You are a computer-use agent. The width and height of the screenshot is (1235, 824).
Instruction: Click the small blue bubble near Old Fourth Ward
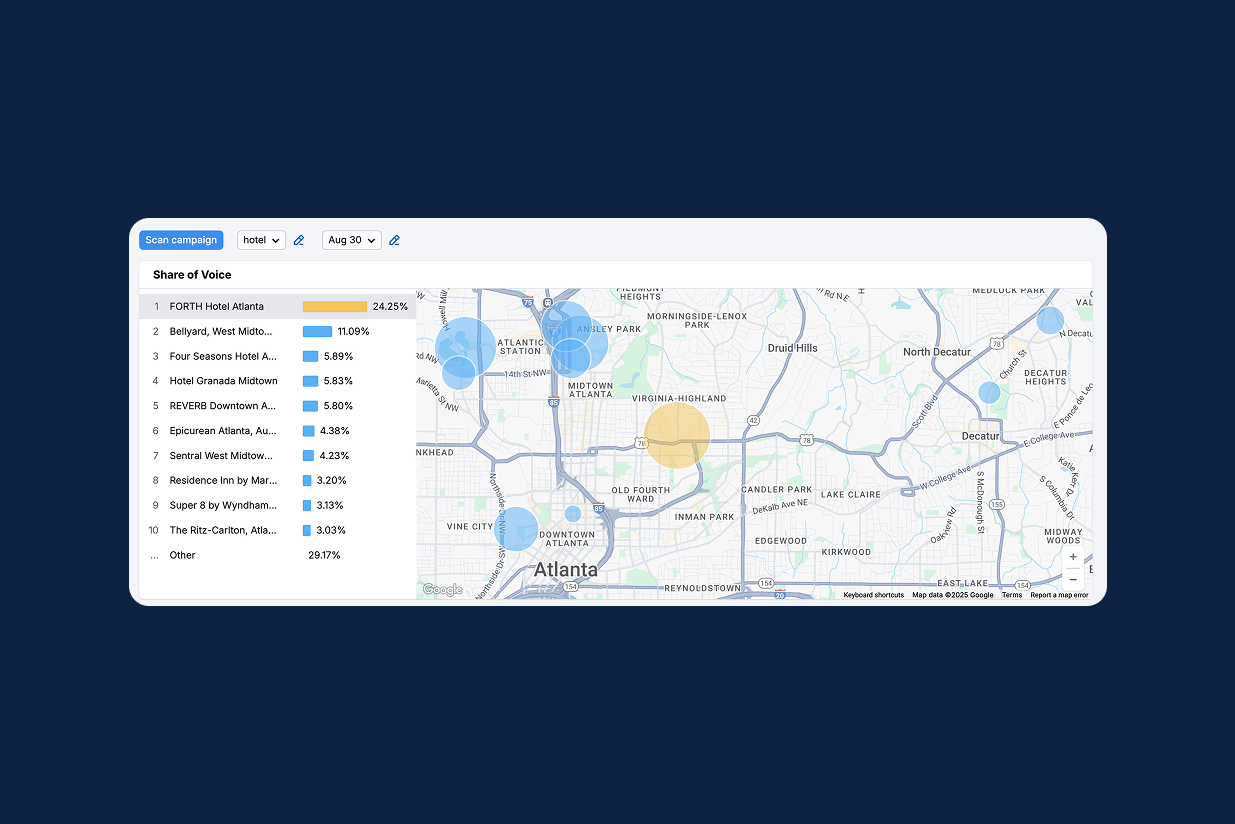573,514
